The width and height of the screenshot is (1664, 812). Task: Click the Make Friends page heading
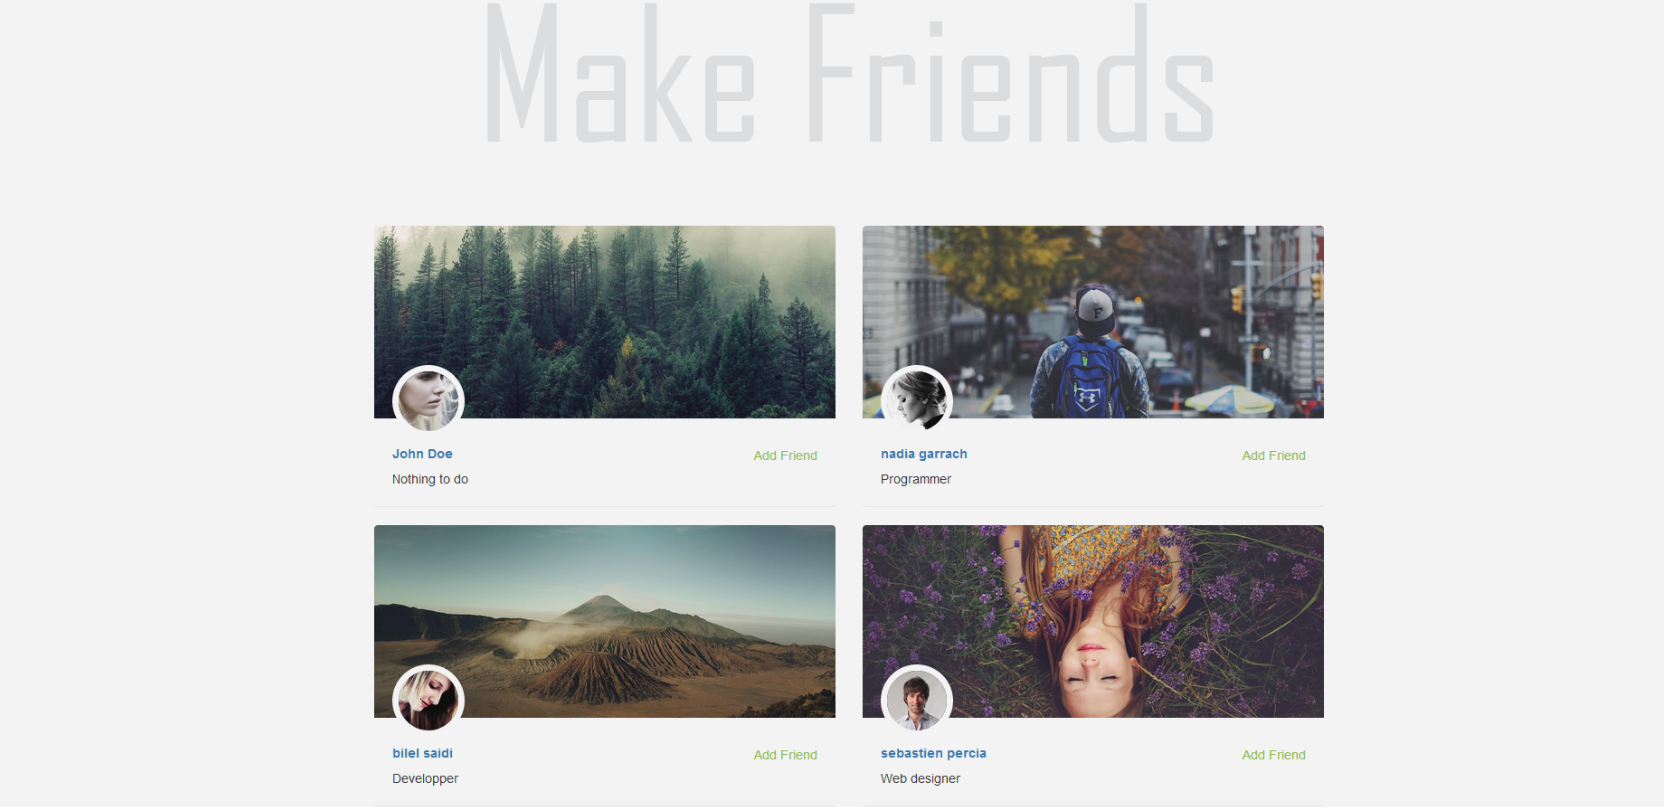pyautogui.click(x=849, y=73)
